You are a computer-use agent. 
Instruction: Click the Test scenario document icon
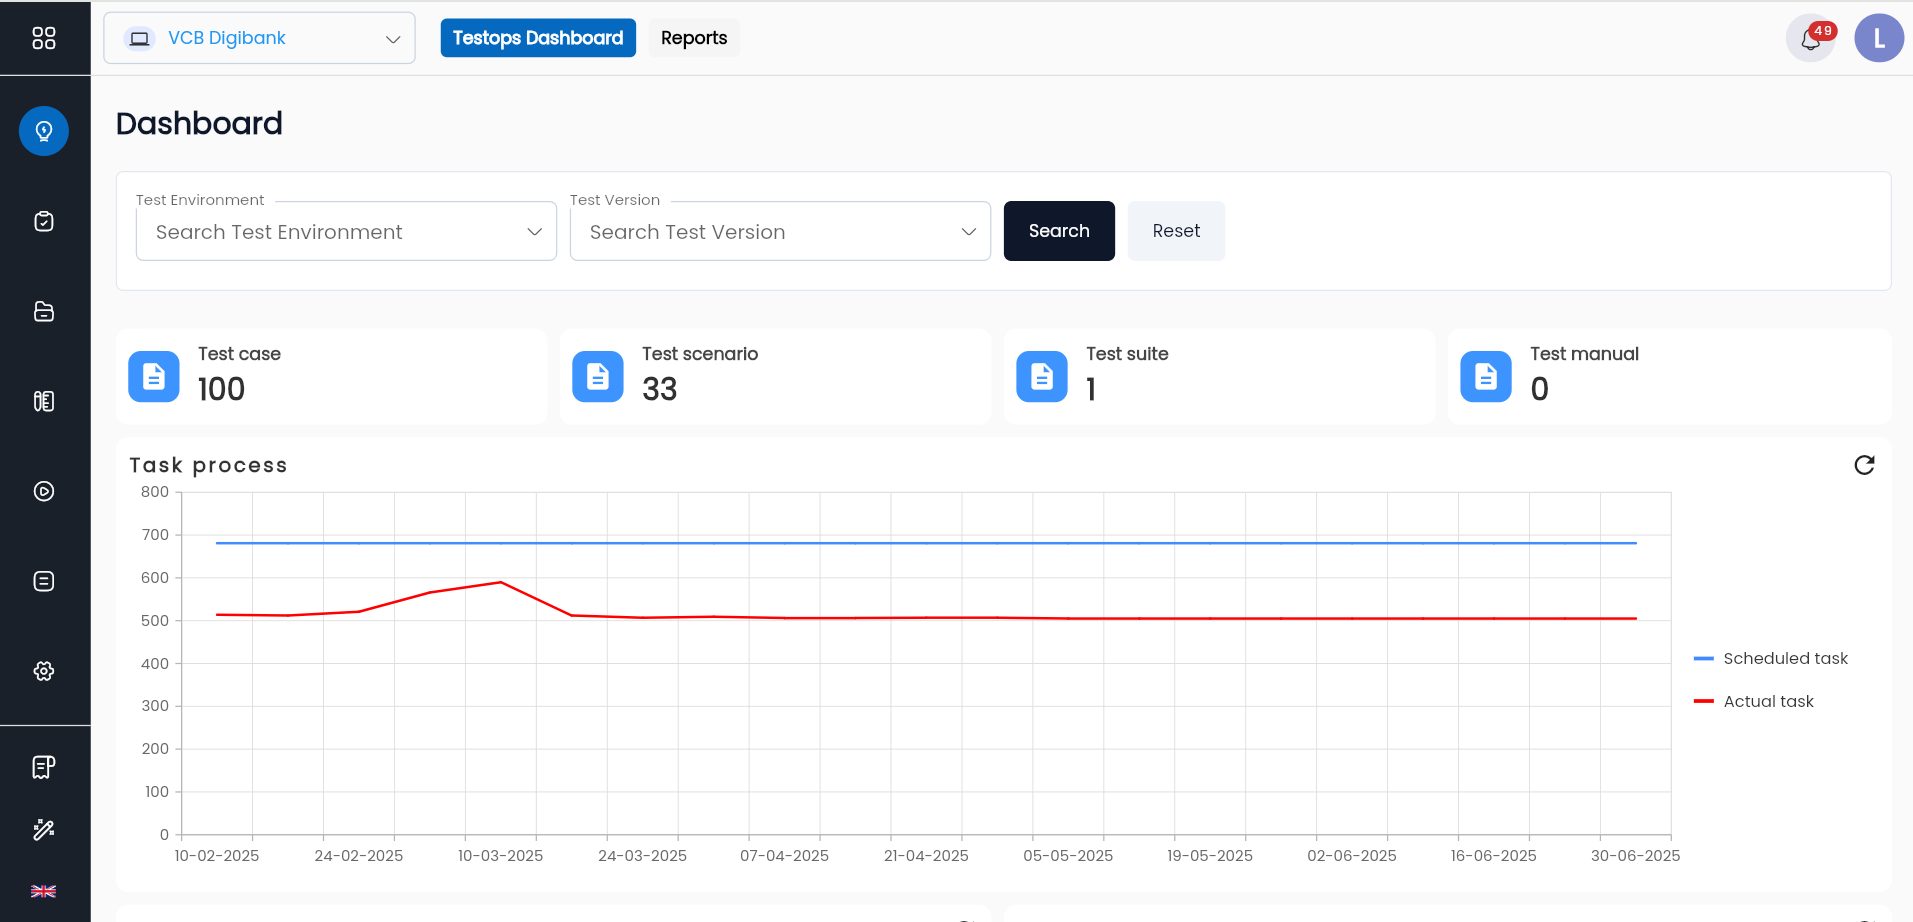[598, 377]
